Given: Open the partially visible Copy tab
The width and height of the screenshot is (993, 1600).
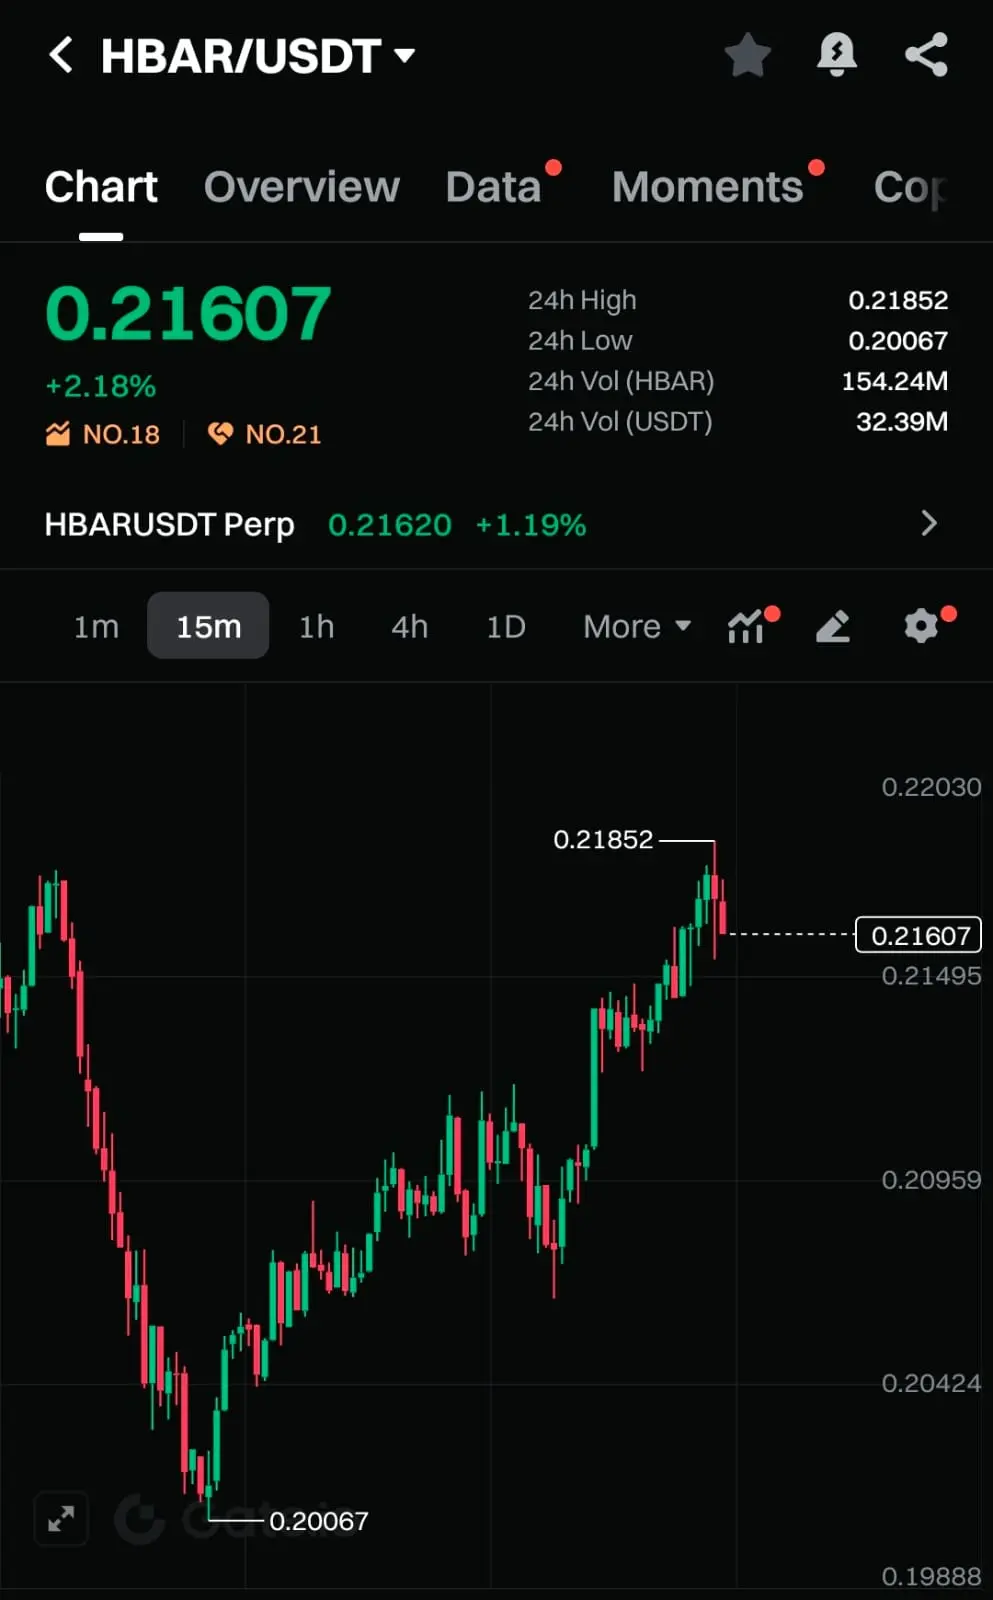Looking at the screenshot, I should (910, 187).
